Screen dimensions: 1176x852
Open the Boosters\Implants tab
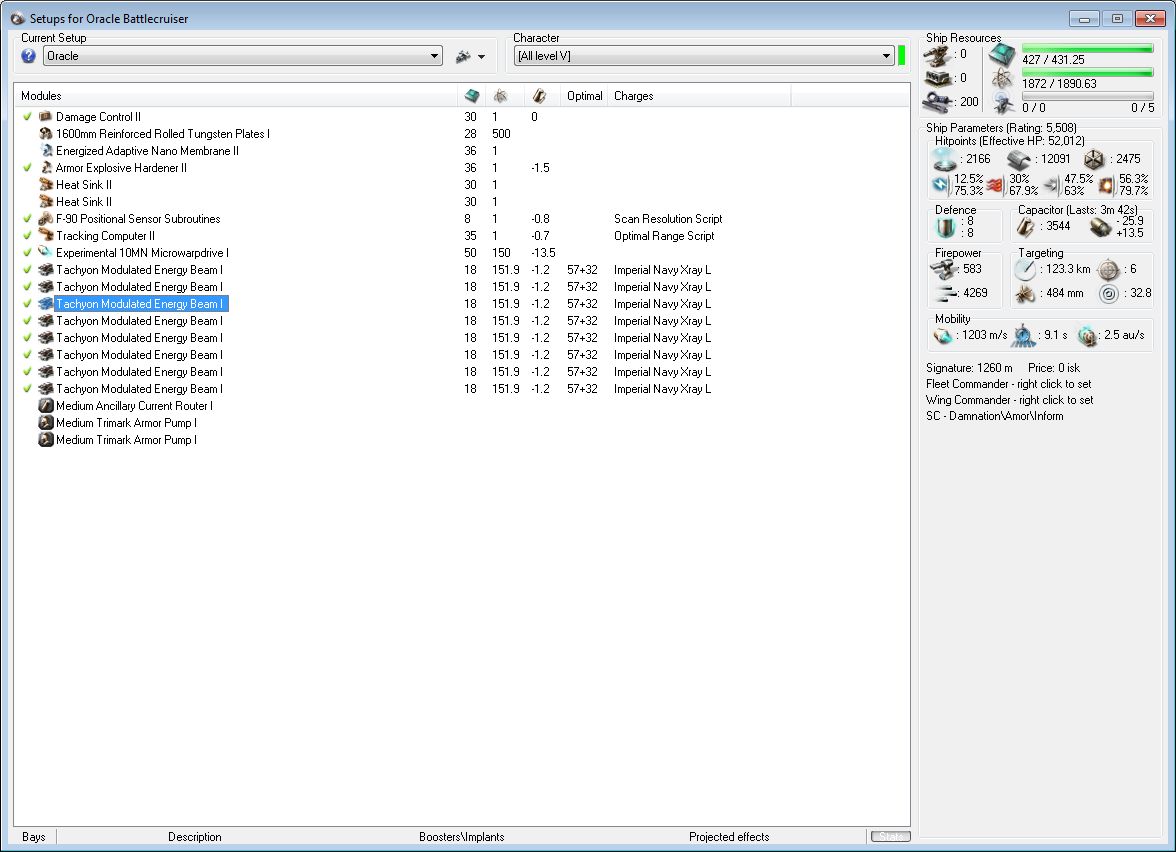coord(461,837)
